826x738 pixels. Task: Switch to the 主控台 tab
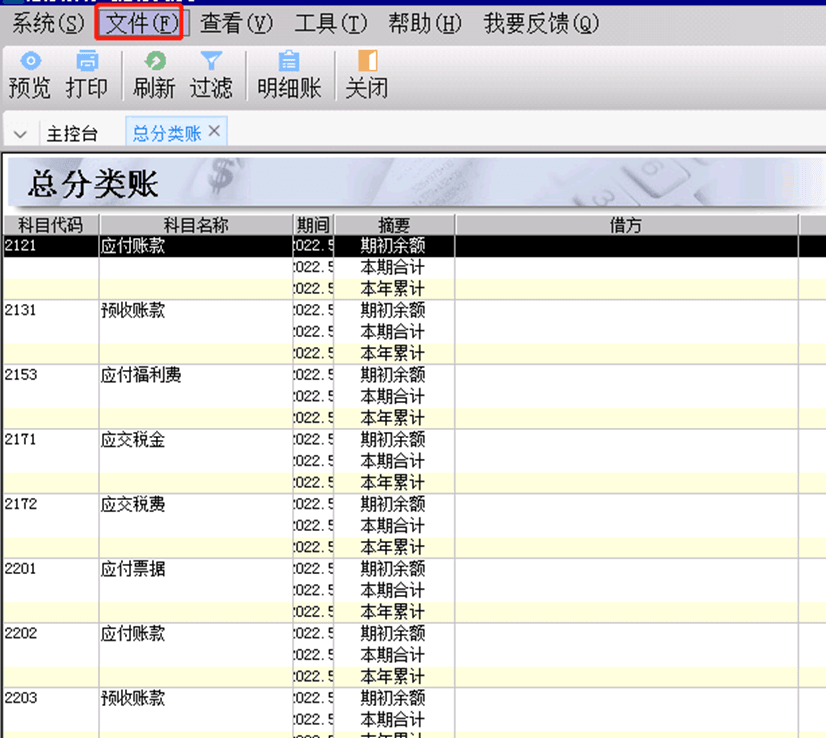pyautogui.click(x=73, y=133)
